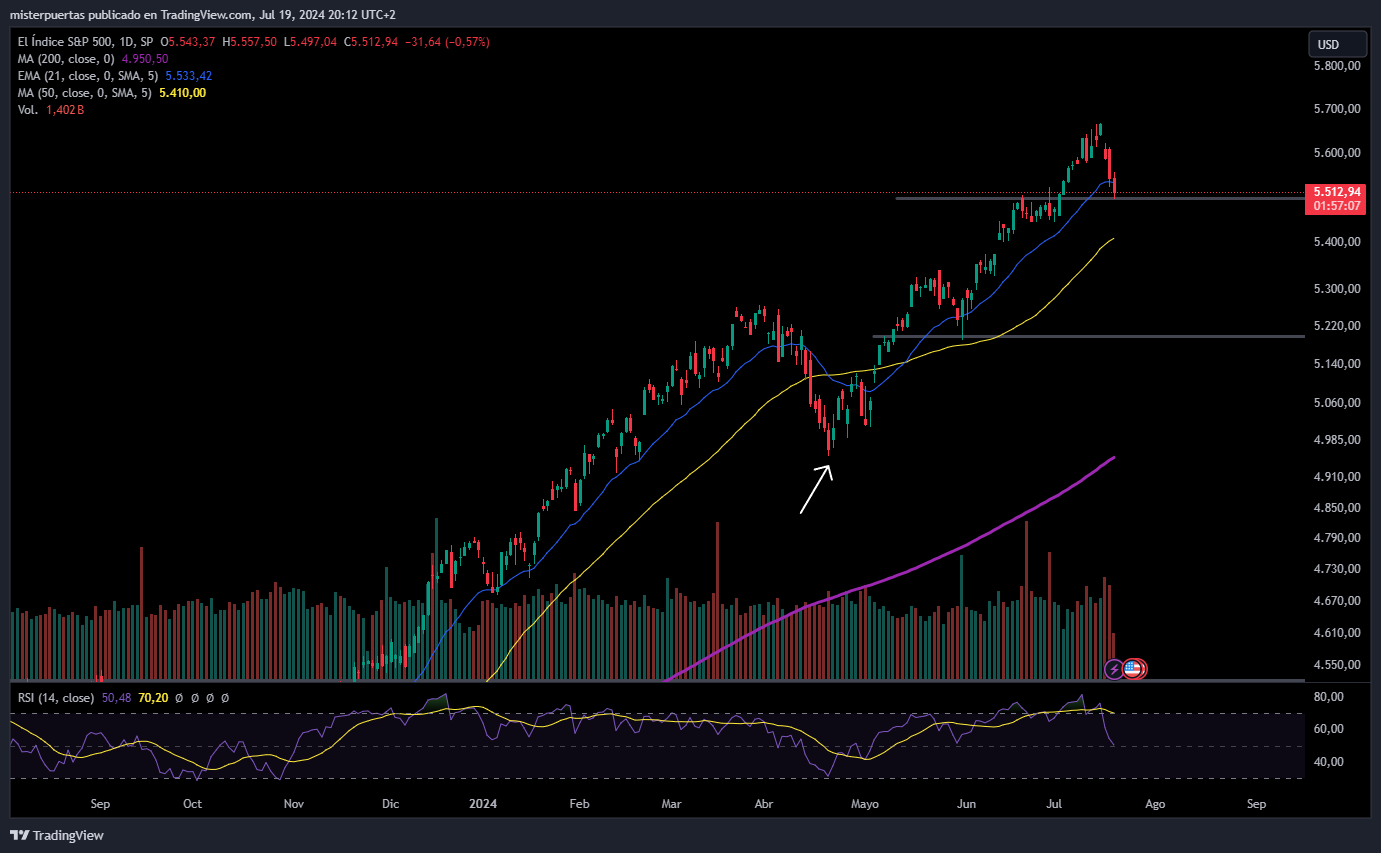
Task: Click the 4.610,00 price axis label
Action: click(1337, 633)
